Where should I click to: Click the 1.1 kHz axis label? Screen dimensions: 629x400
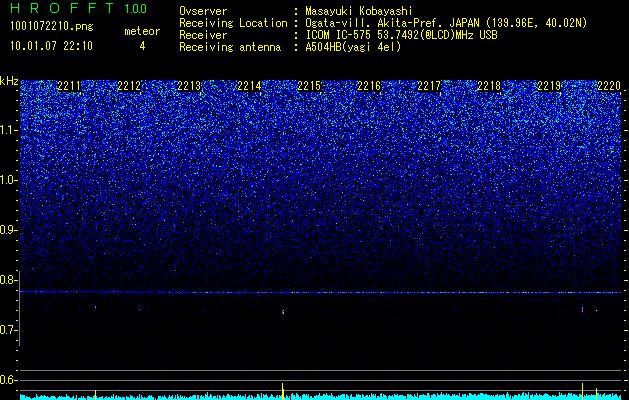[x=8, y=130]
